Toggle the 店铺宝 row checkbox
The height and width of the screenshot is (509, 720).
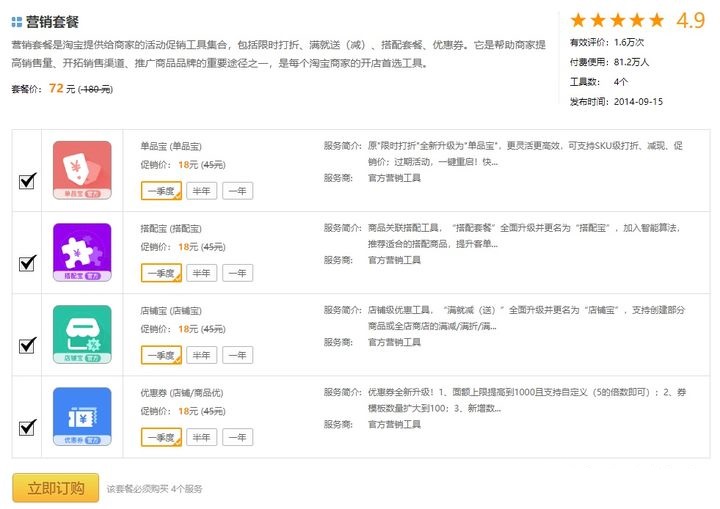coord(27,345)
